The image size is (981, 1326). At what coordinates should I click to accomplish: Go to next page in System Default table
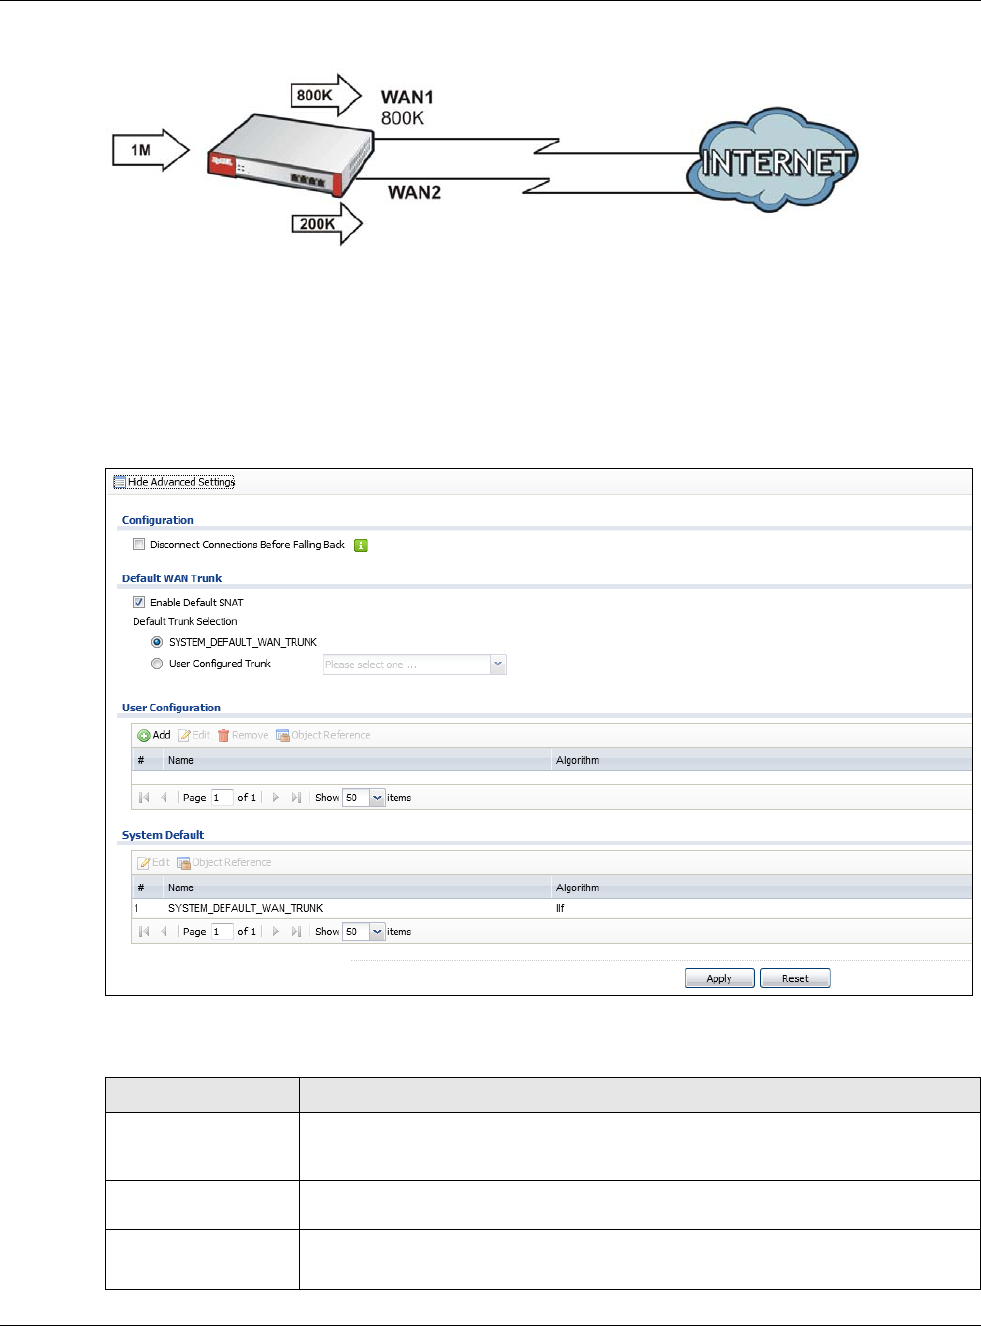(276, 931)
